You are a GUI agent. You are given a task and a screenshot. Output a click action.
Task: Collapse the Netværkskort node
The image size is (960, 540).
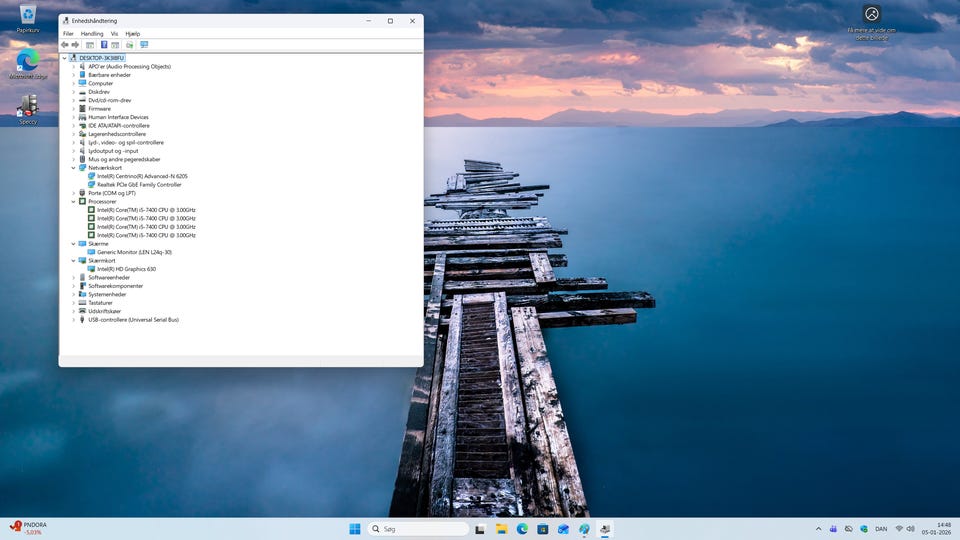(73, 168)
